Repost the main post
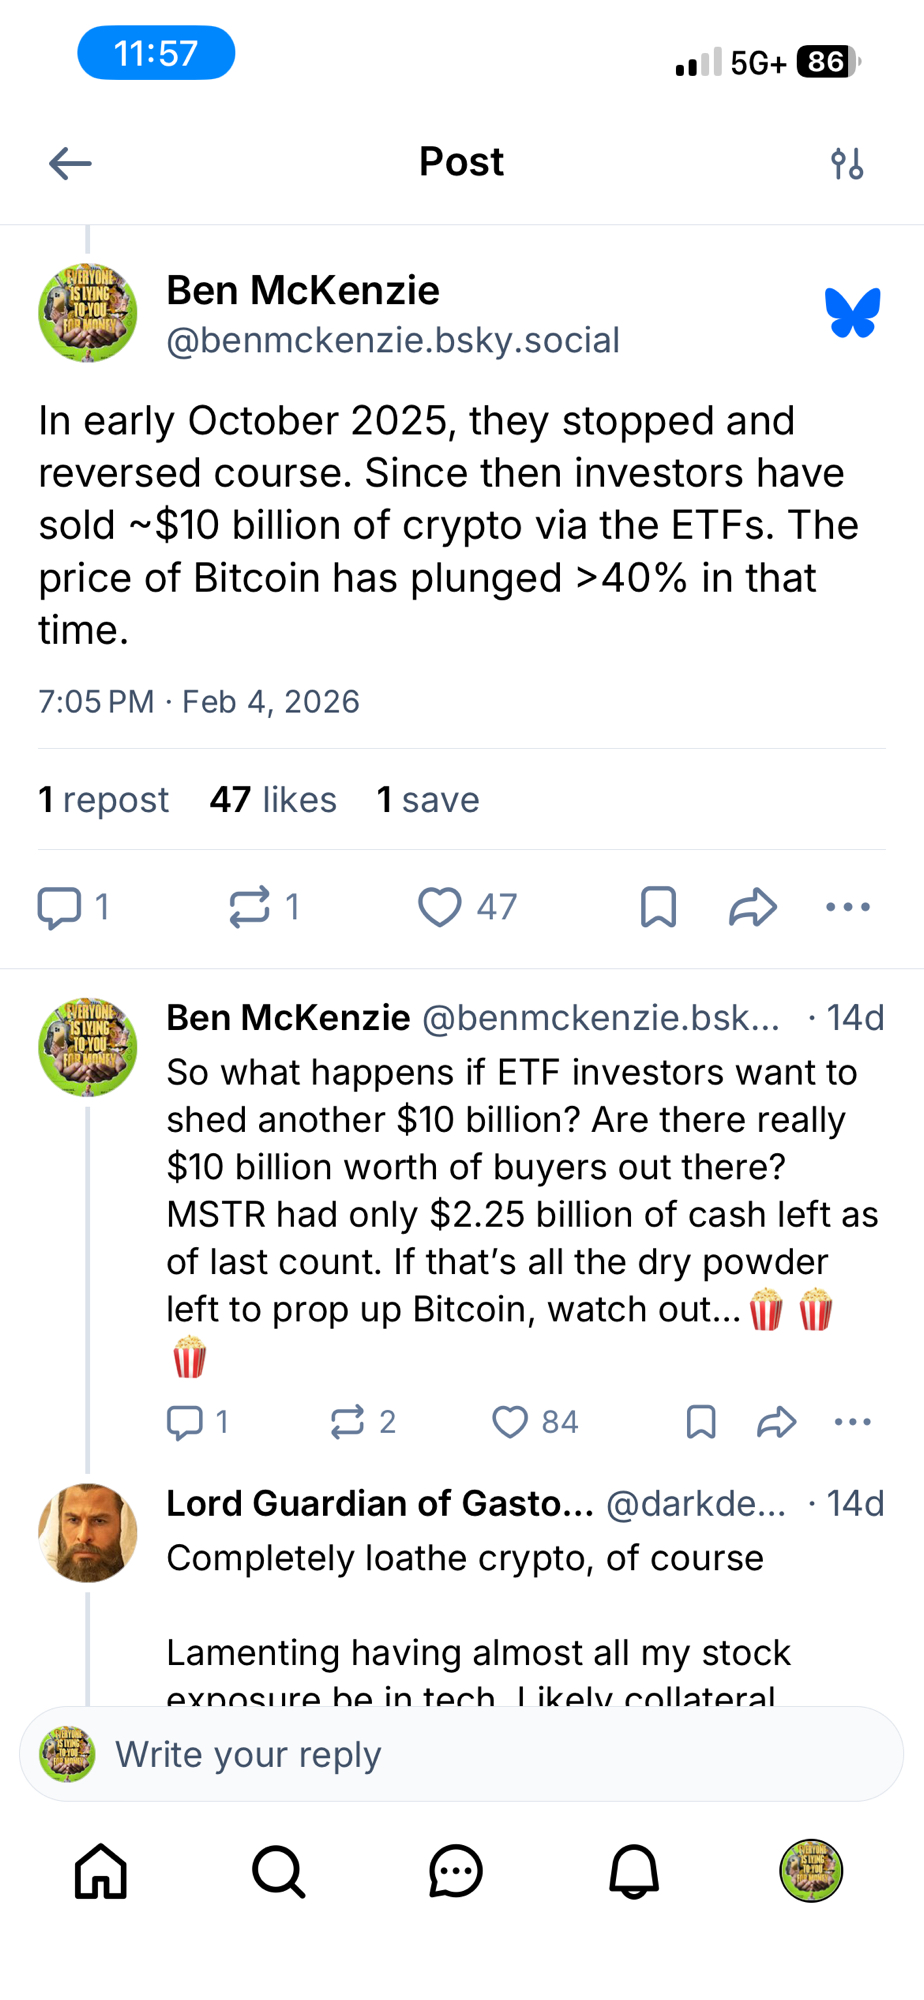This screenshot has width=924, height=2000. click(x=250, y=907)
